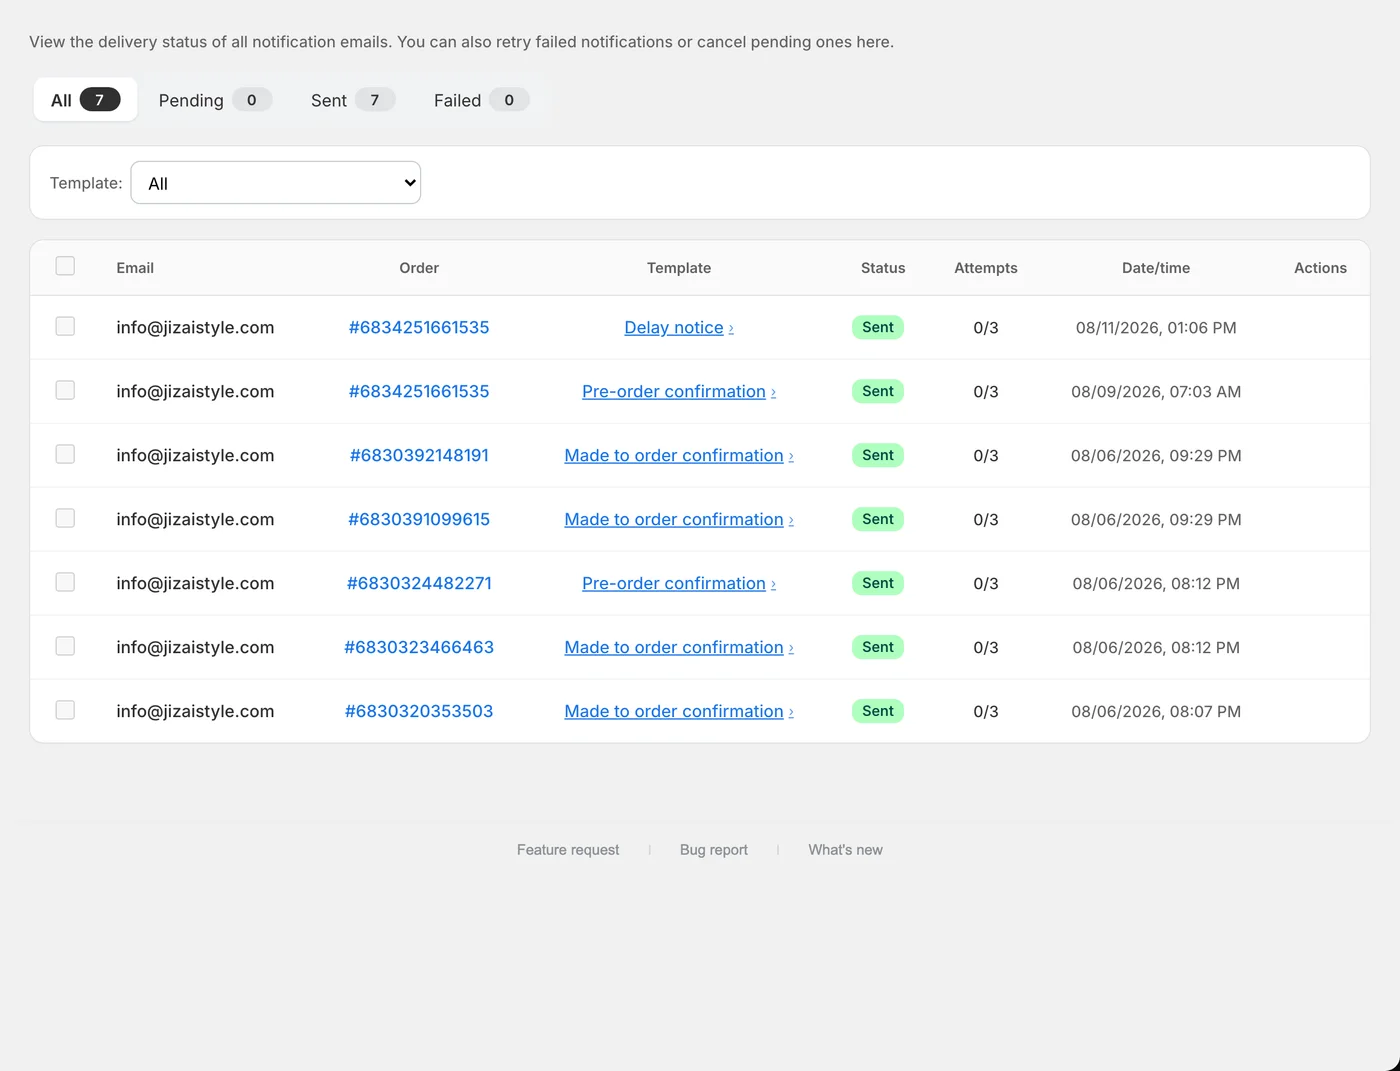Image resolution: width=1400 pixels, height=1071 pixels.
Task: Open order link #6830323466463
Action: [419, 647]
